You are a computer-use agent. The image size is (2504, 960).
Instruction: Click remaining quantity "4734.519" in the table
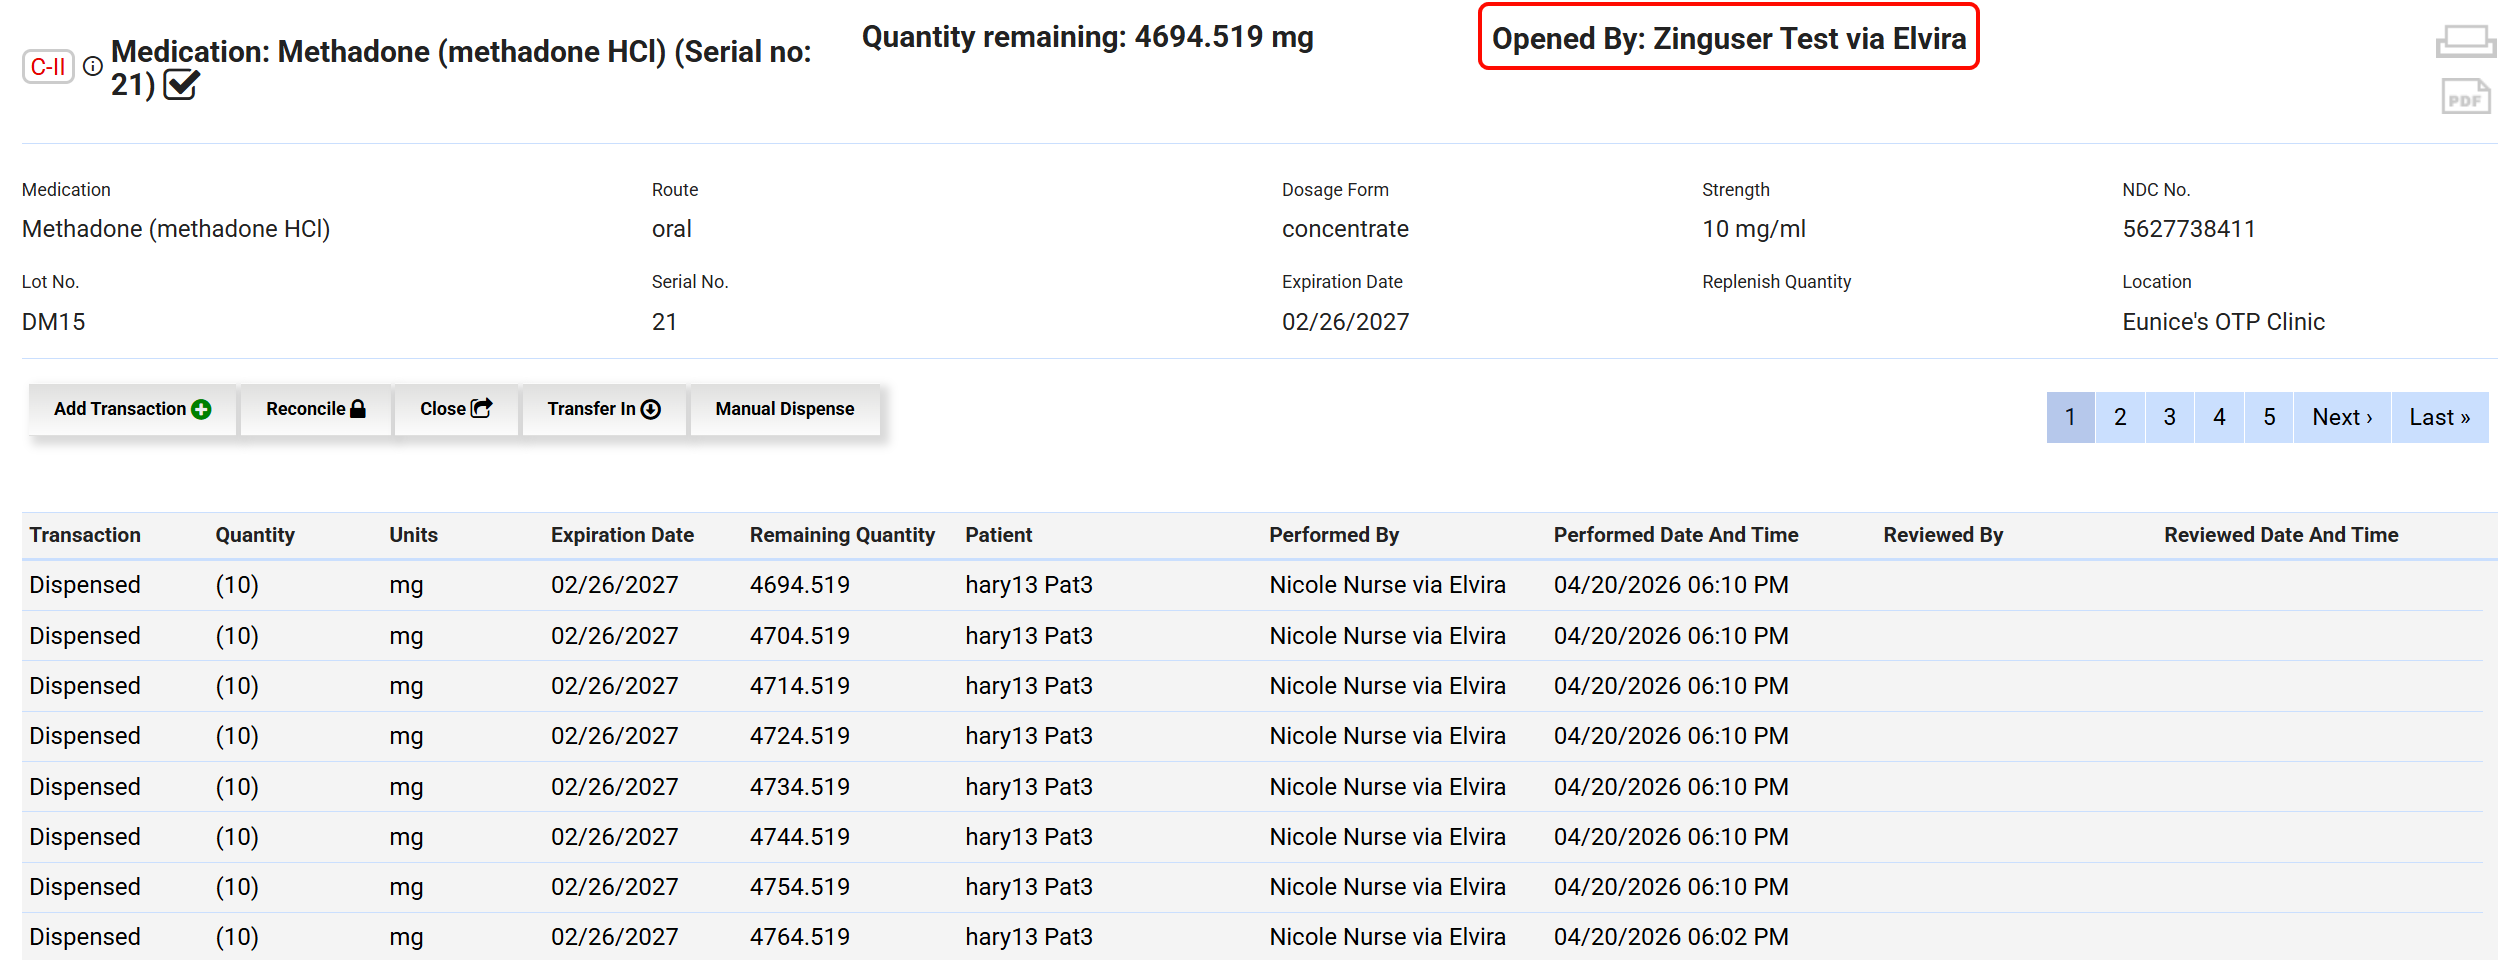[x=800, y=787]
